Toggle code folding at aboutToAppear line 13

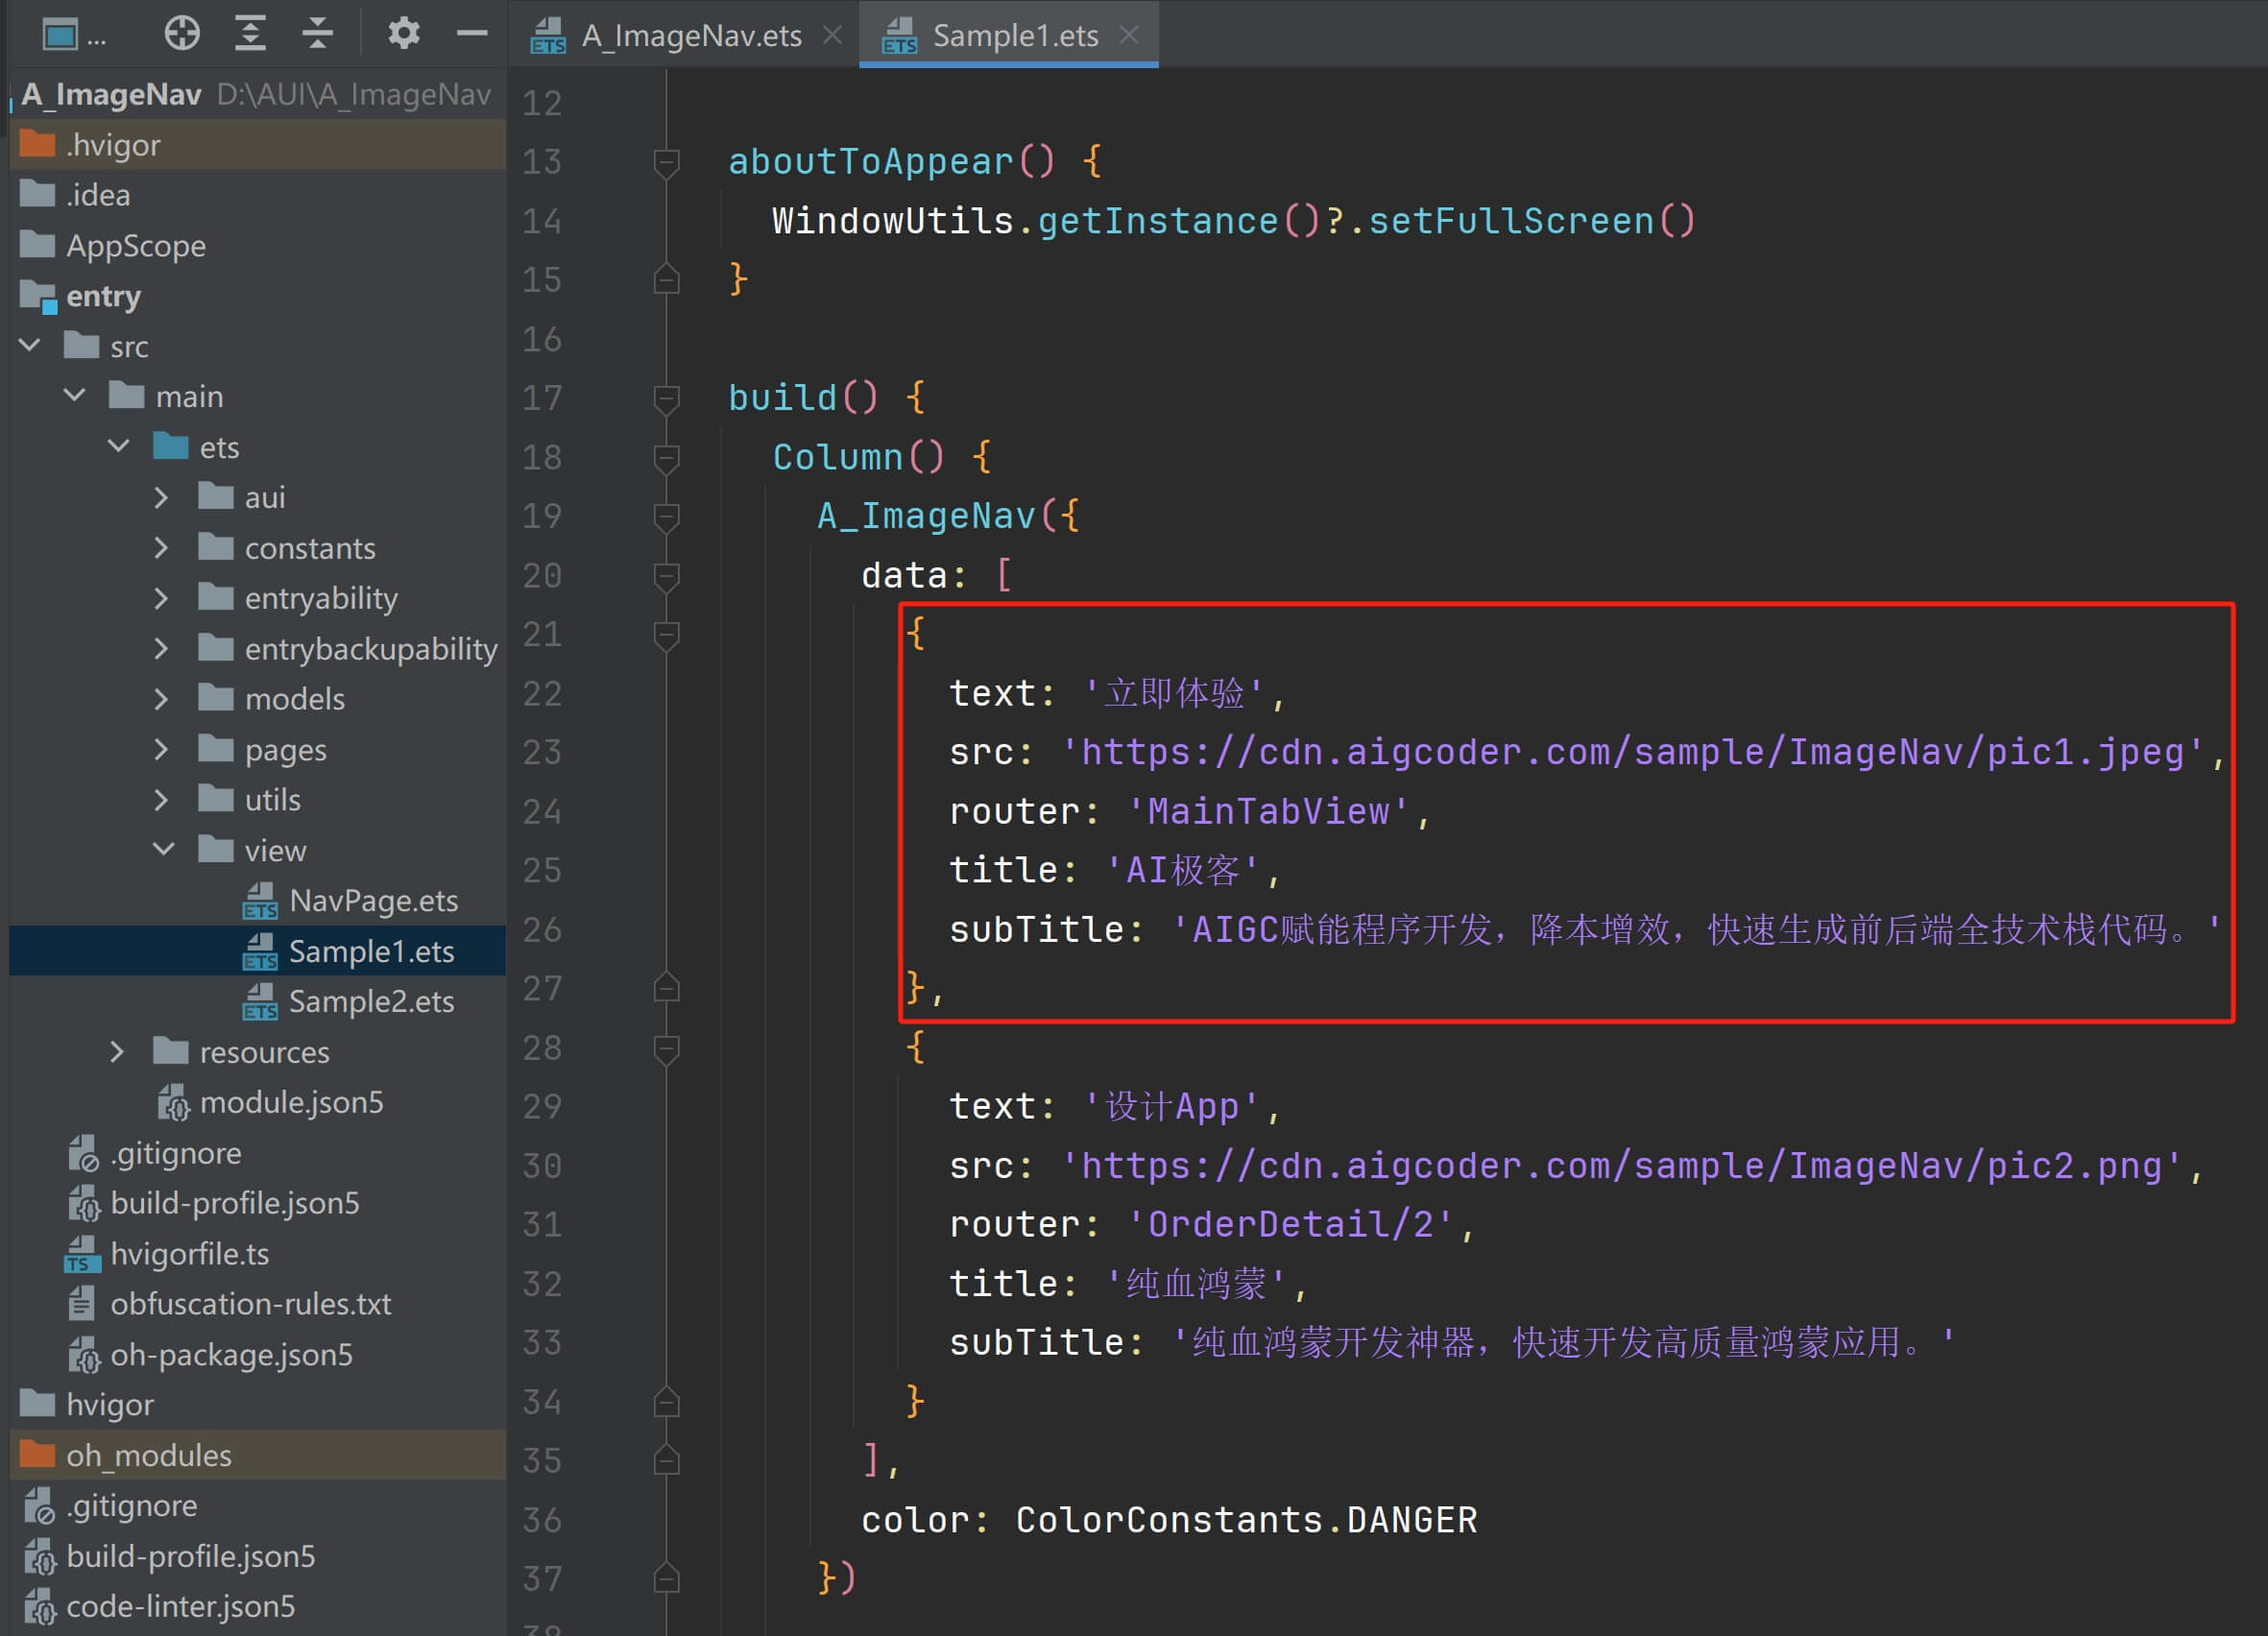click(666, 162)
